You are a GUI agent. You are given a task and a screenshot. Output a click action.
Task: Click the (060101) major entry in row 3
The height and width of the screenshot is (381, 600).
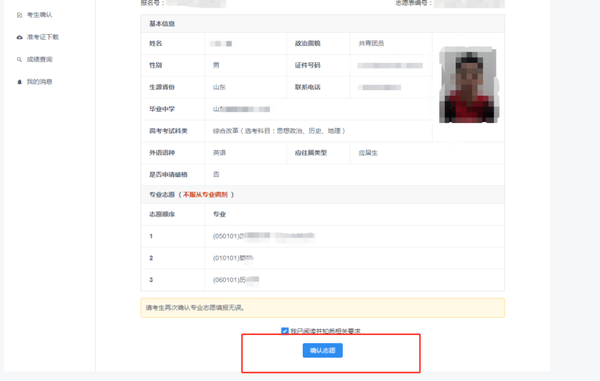point(236,280)
